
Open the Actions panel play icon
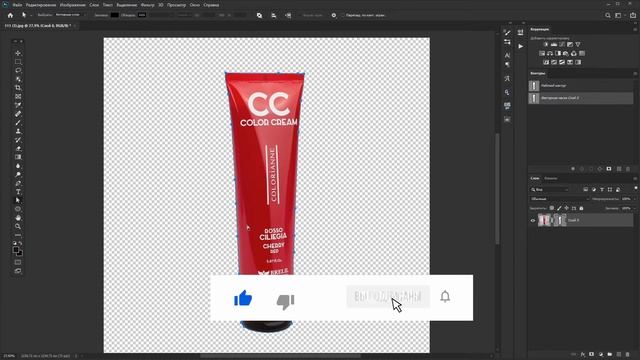[520, 47]
